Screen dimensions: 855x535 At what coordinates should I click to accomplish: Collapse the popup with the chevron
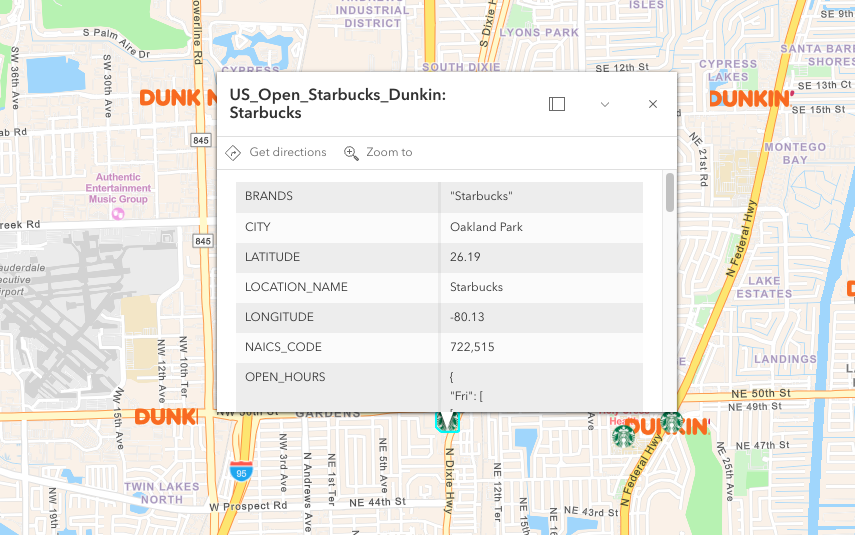pos(605,104)
